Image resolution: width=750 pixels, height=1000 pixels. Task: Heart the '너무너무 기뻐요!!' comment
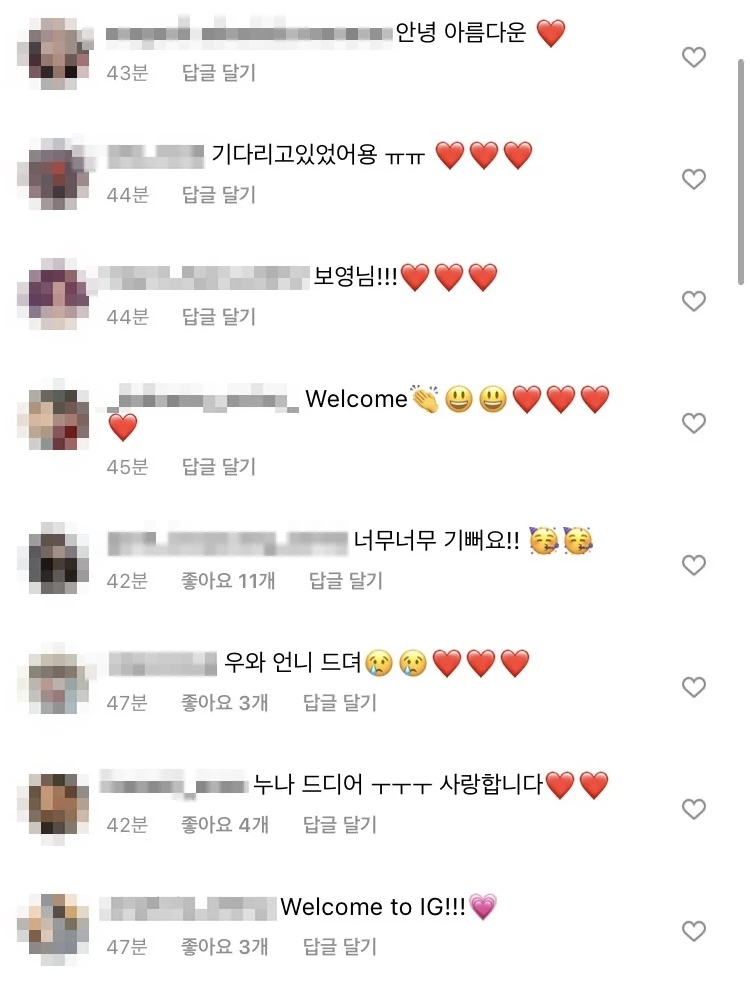(694, 565)
